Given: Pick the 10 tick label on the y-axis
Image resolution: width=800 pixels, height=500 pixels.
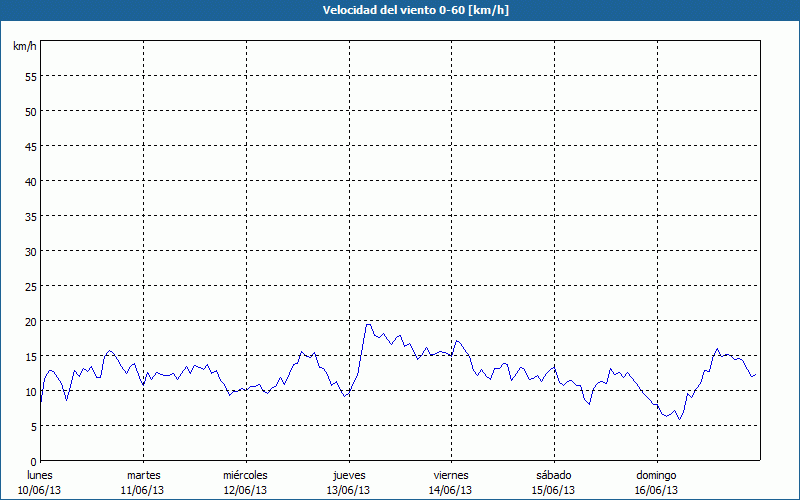Looking at the screenshot, I should point(30,391).
